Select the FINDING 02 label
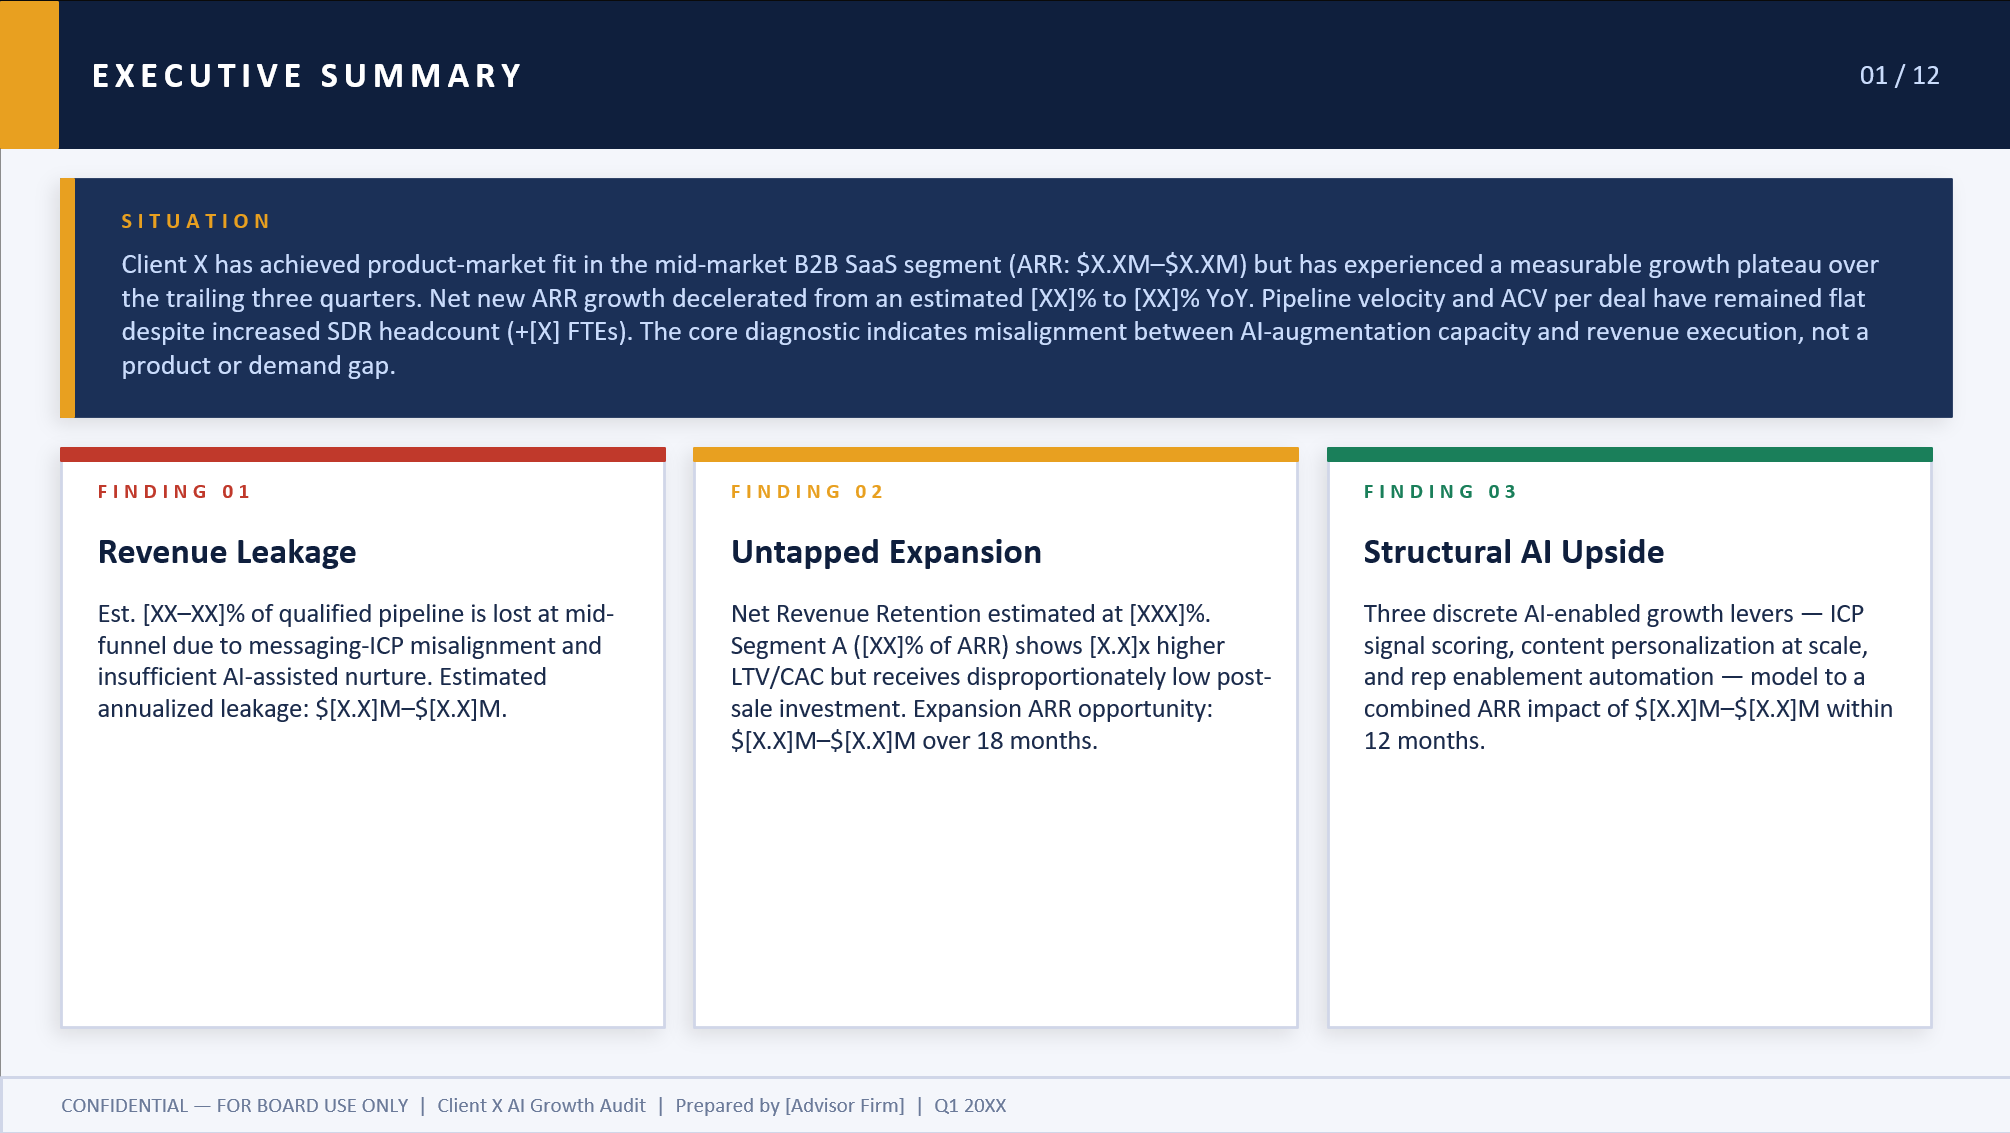The image size is (2010, 1133). click(x=807, y=492)
